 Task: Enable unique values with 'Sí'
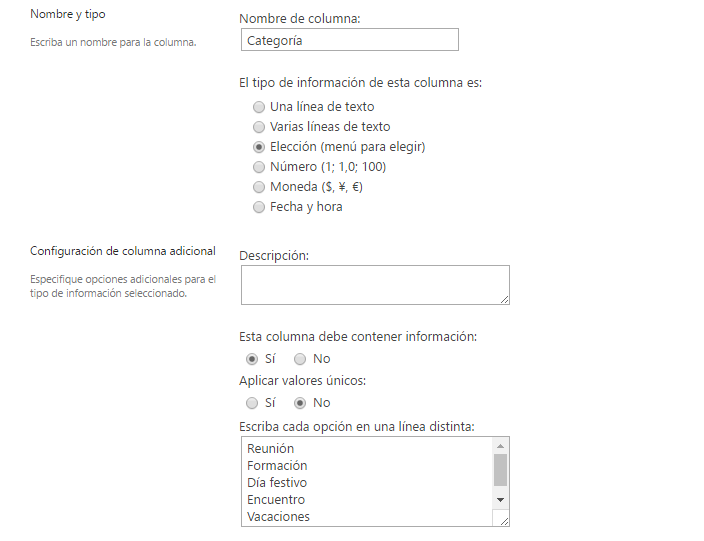pos(252,403)
